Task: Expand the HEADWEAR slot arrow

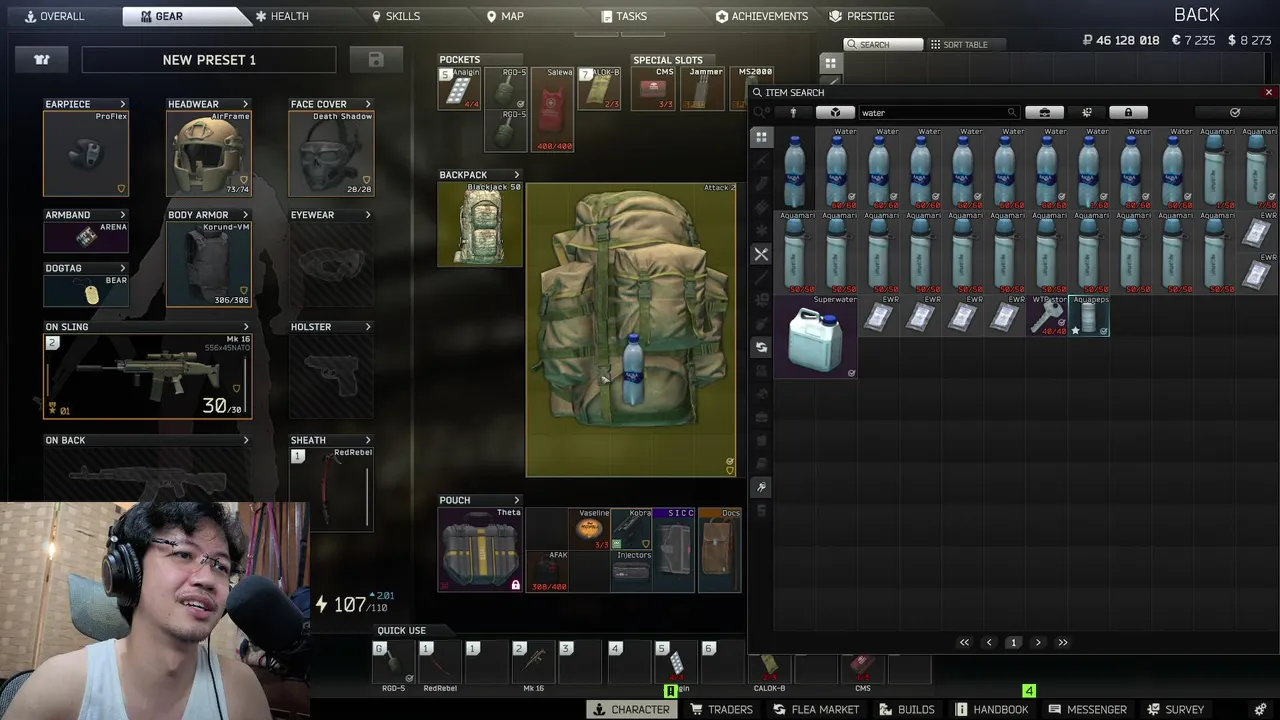Action: tap(245, 104)
